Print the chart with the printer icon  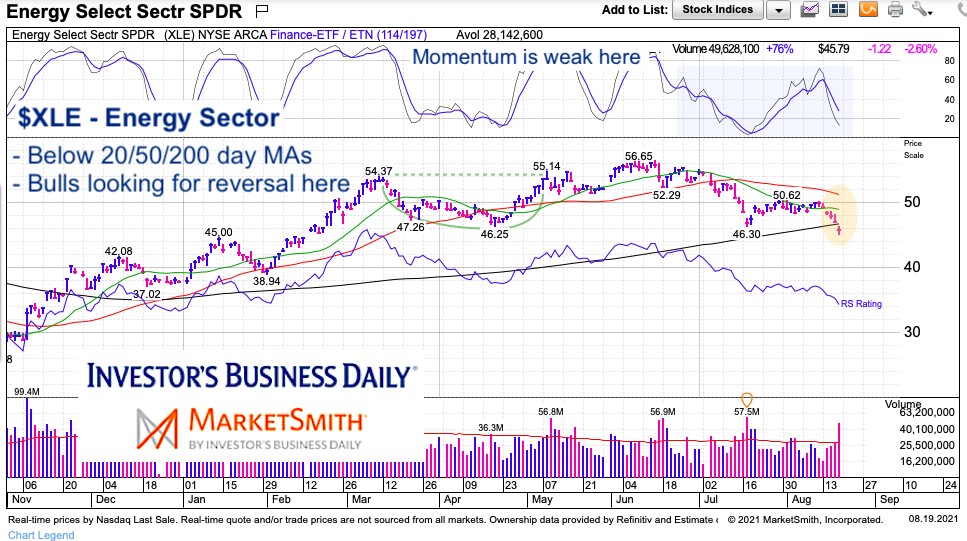pos(895,10)
